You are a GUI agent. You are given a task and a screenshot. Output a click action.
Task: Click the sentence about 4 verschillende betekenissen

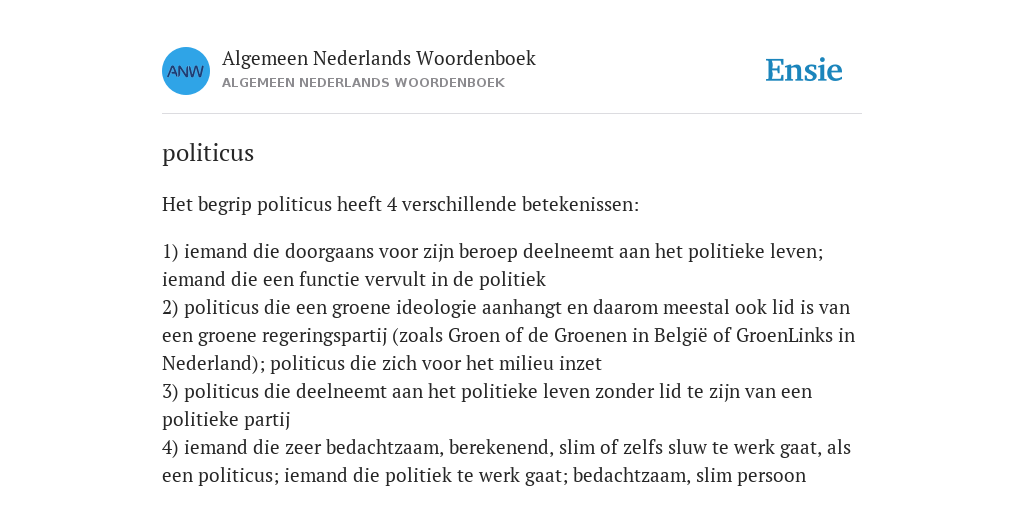click(400, 205)
